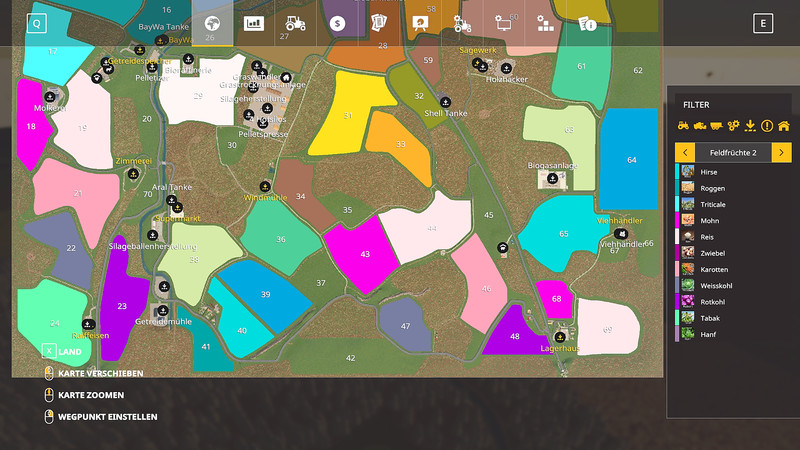
Task: Open the vehicles tractor tab icon
Action: (x=295, y=23)
